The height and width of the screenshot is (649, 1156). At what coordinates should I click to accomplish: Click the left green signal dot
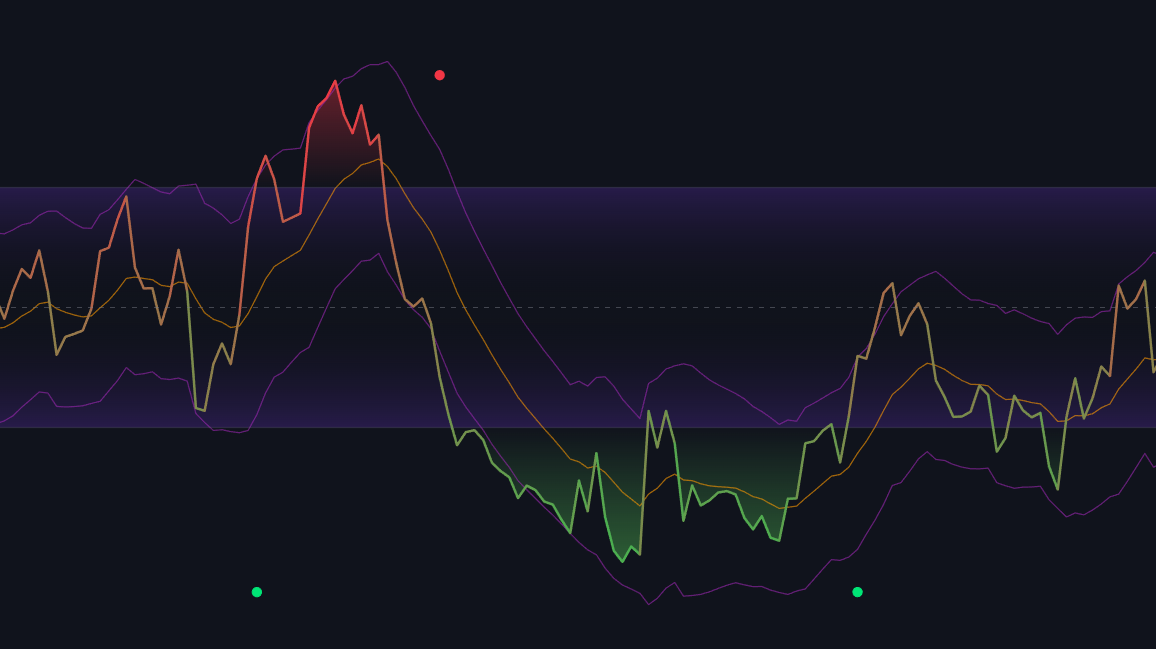(257, 592)
